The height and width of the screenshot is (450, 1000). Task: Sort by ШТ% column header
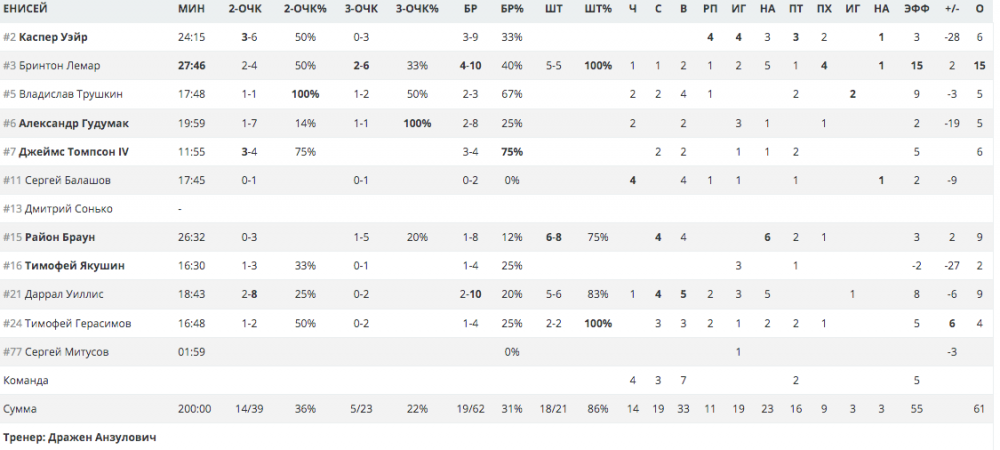(598, 9)
